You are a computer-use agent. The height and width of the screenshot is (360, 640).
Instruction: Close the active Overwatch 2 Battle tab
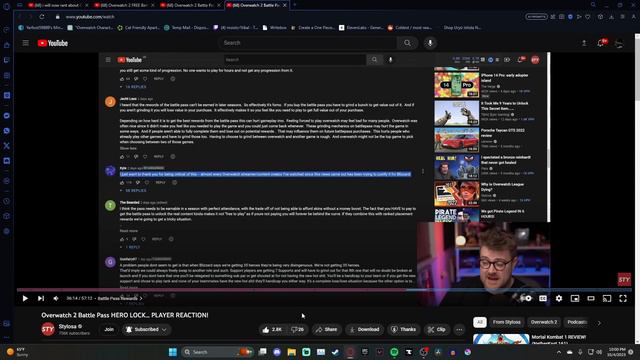click(x=284, y=5)
